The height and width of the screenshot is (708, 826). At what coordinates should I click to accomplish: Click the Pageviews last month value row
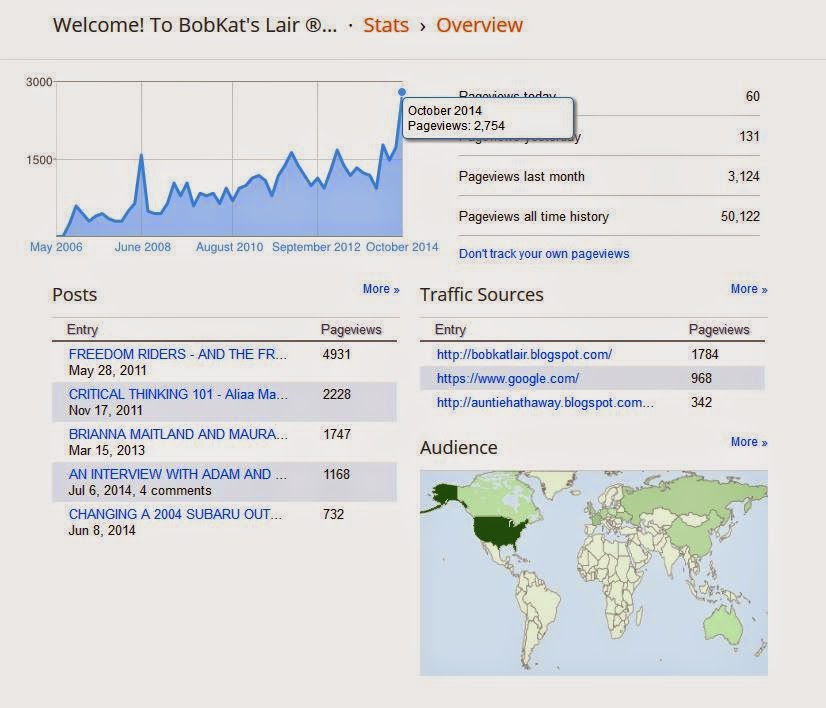point(609,176)
